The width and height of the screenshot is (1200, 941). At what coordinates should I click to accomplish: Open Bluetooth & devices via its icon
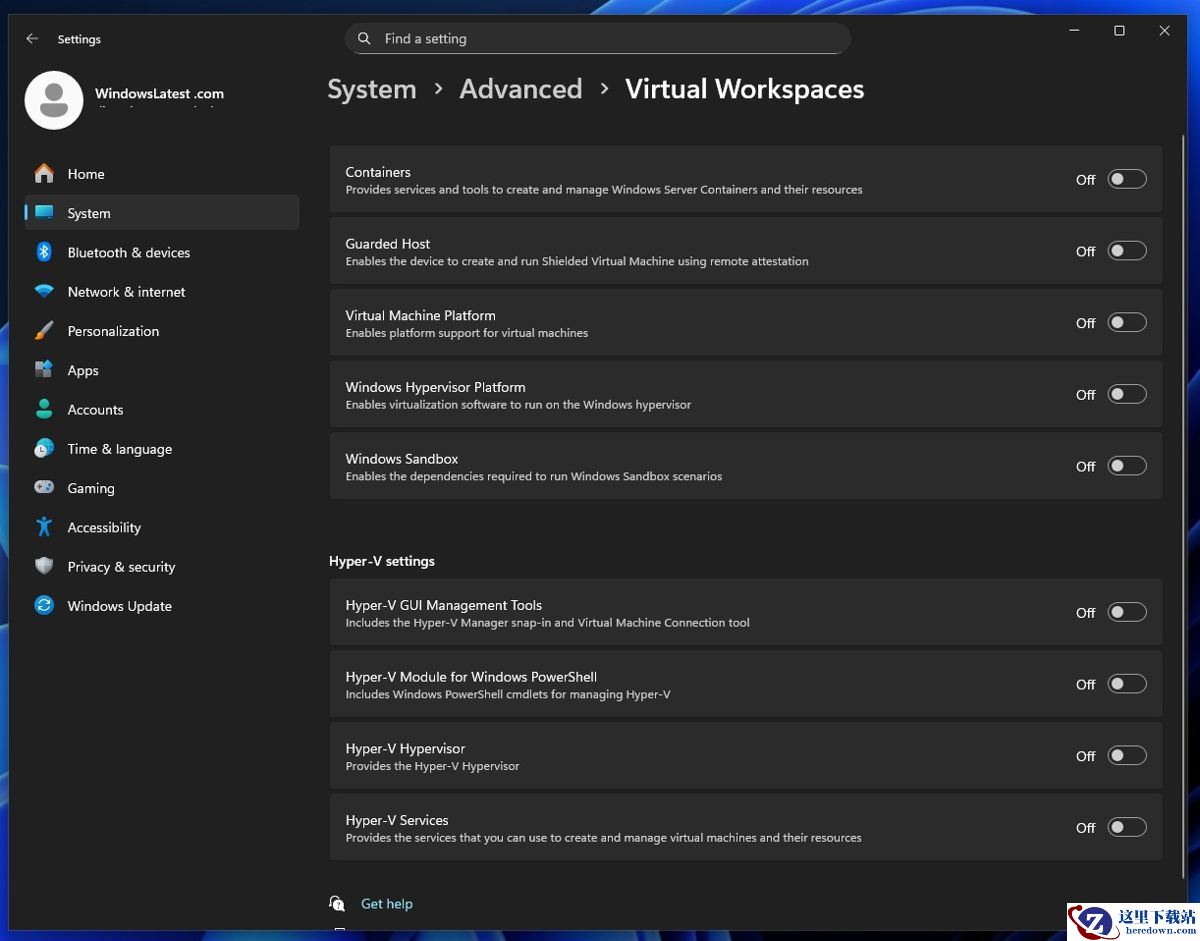pos(44,252)
